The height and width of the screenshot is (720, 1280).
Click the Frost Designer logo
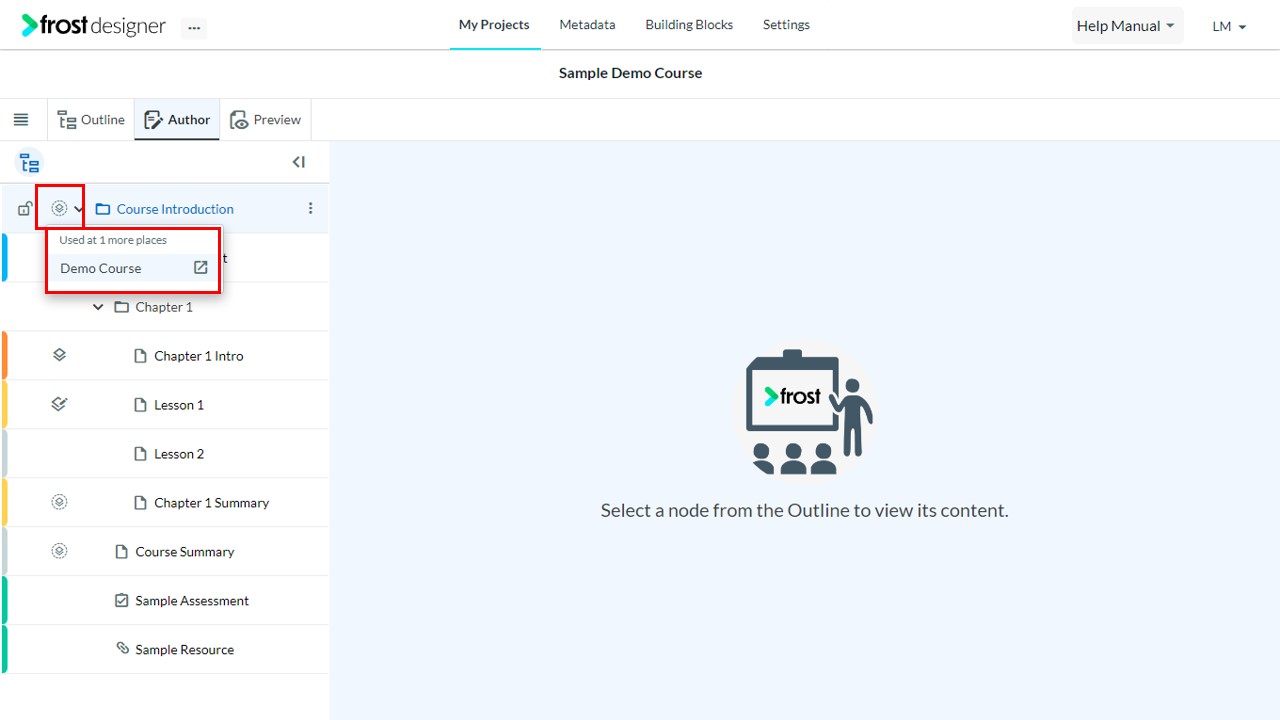click(x=93, y=26)
